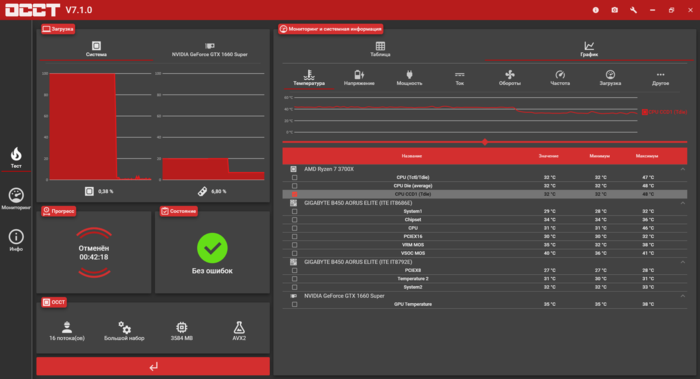Click the screenshot camera icon in title bar
The image size is (700, 379).
(615, 10)
